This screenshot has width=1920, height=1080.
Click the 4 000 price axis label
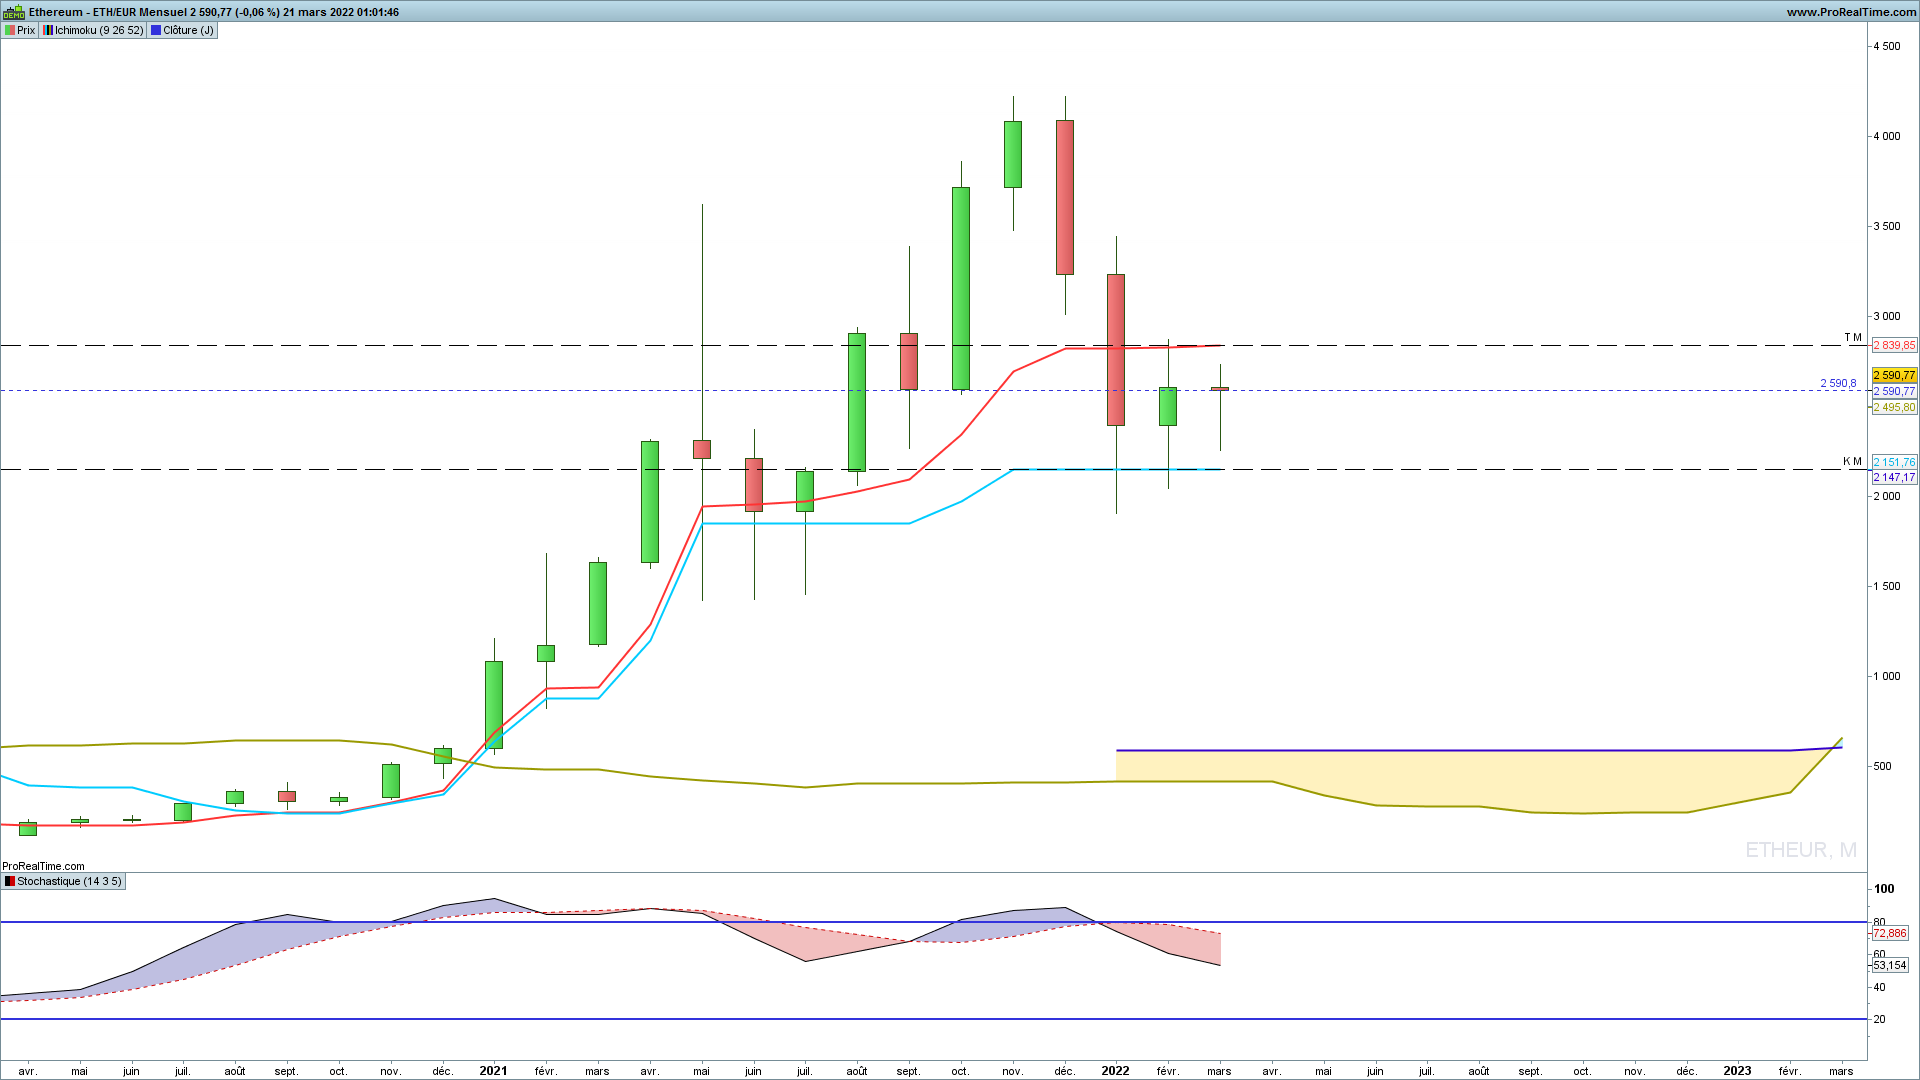[1887, 136]
